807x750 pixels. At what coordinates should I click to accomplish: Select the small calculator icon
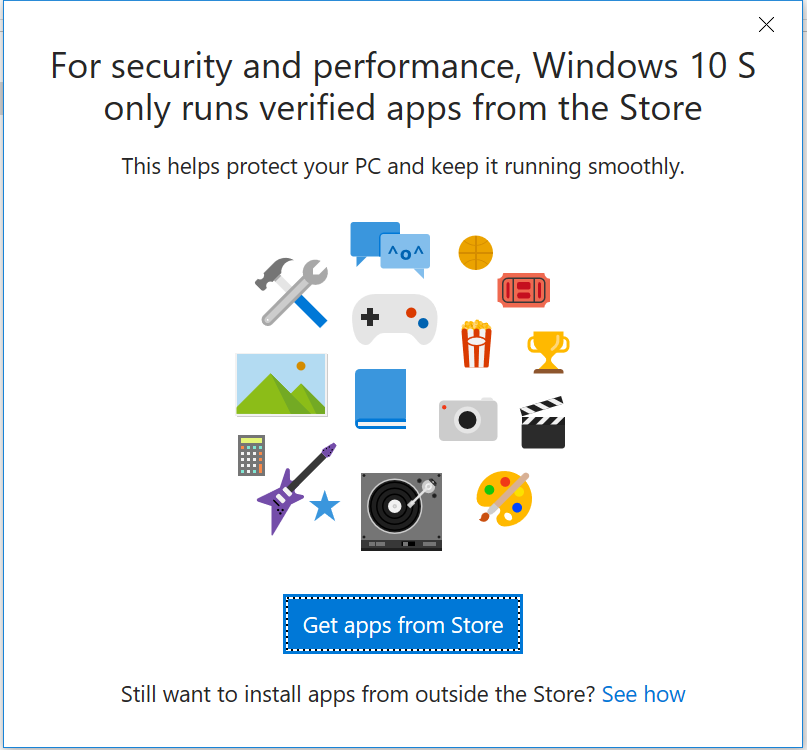click(x=251, y=456)
